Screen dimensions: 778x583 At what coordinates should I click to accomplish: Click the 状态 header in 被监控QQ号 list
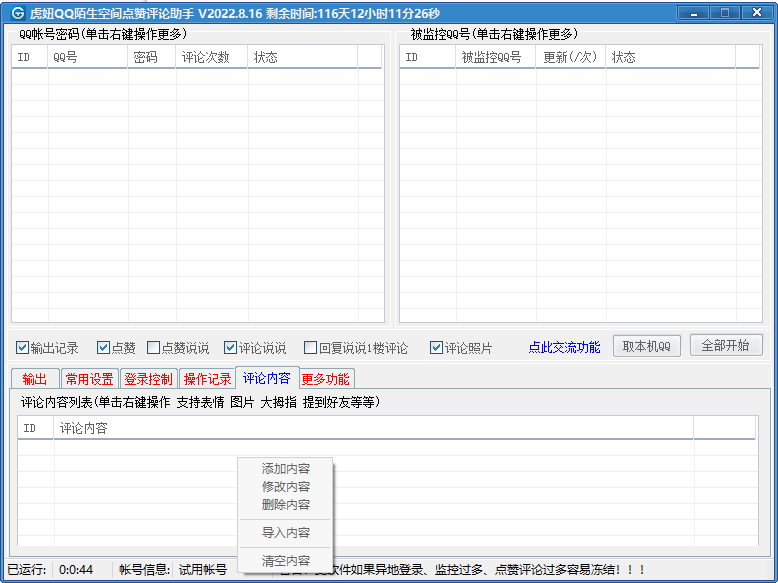click(670, 57)
